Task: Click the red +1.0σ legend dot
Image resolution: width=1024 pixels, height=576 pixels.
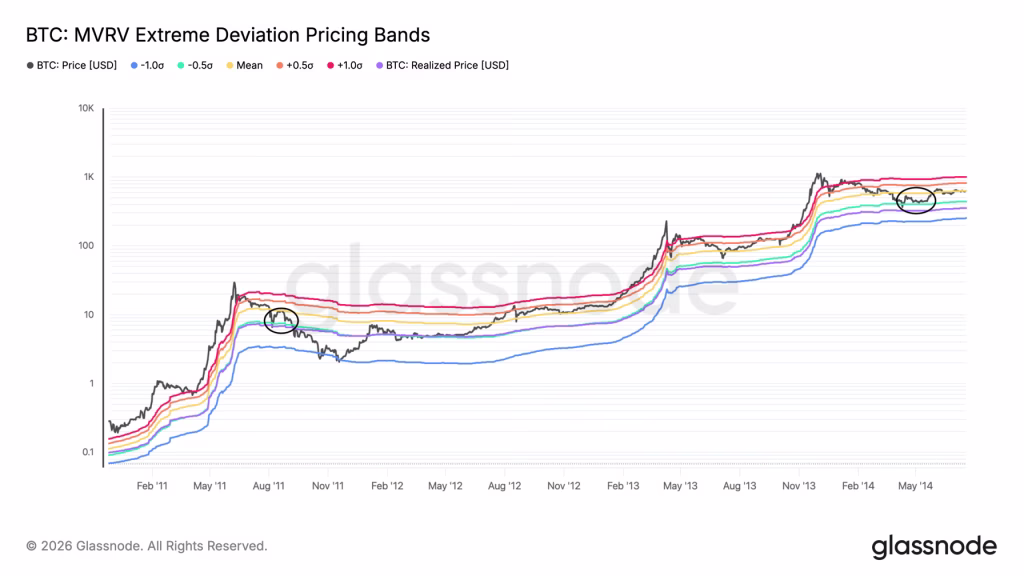Action: 331,65
